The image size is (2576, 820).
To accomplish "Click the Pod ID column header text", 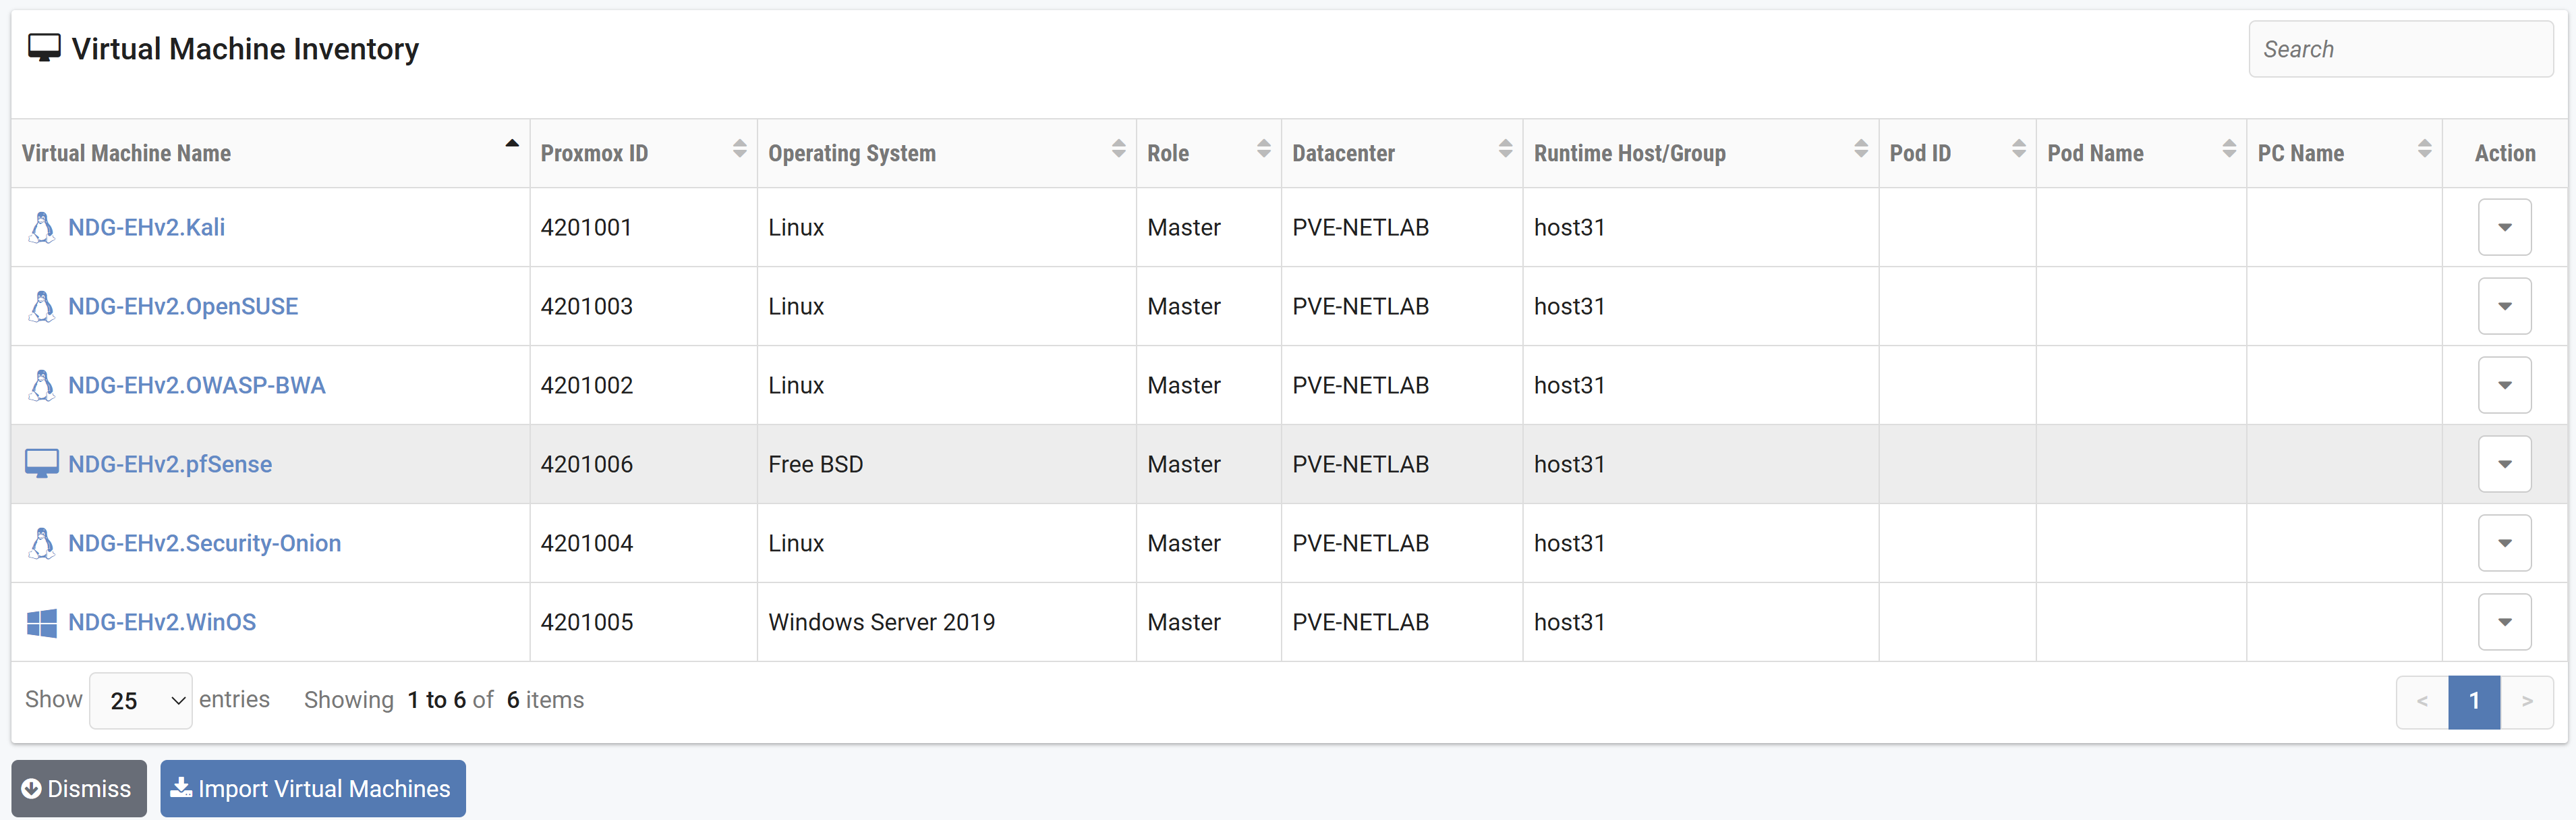I will click(x=1920, y=154).
